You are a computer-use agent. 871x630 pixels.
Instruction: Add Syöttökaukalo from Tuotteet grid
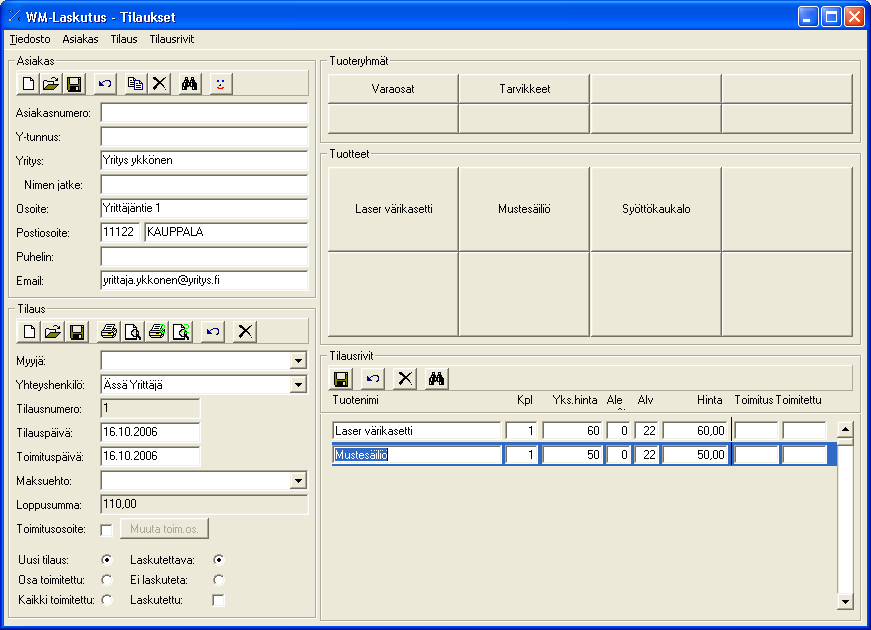tap(656, 209)
